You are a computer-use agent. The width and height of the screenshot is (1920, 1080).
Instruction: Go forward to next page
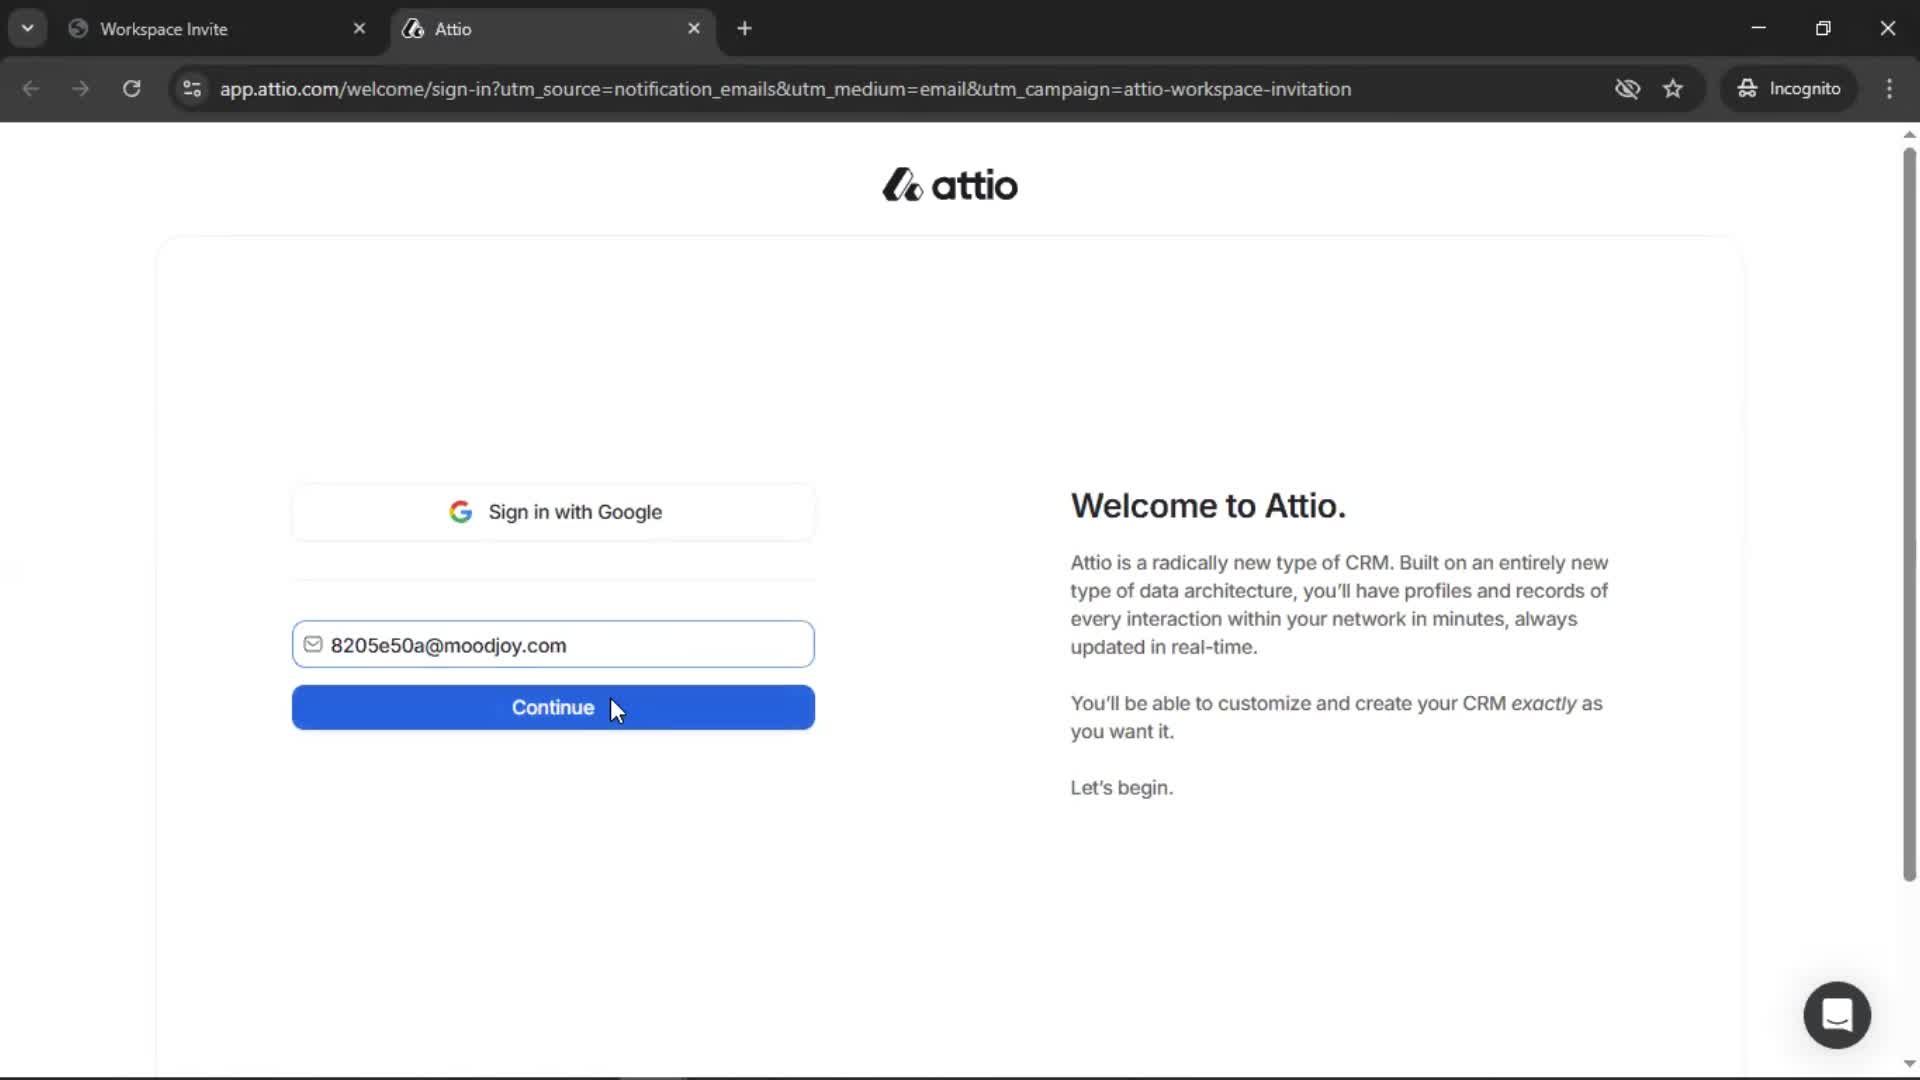click(x=81, y=89)
